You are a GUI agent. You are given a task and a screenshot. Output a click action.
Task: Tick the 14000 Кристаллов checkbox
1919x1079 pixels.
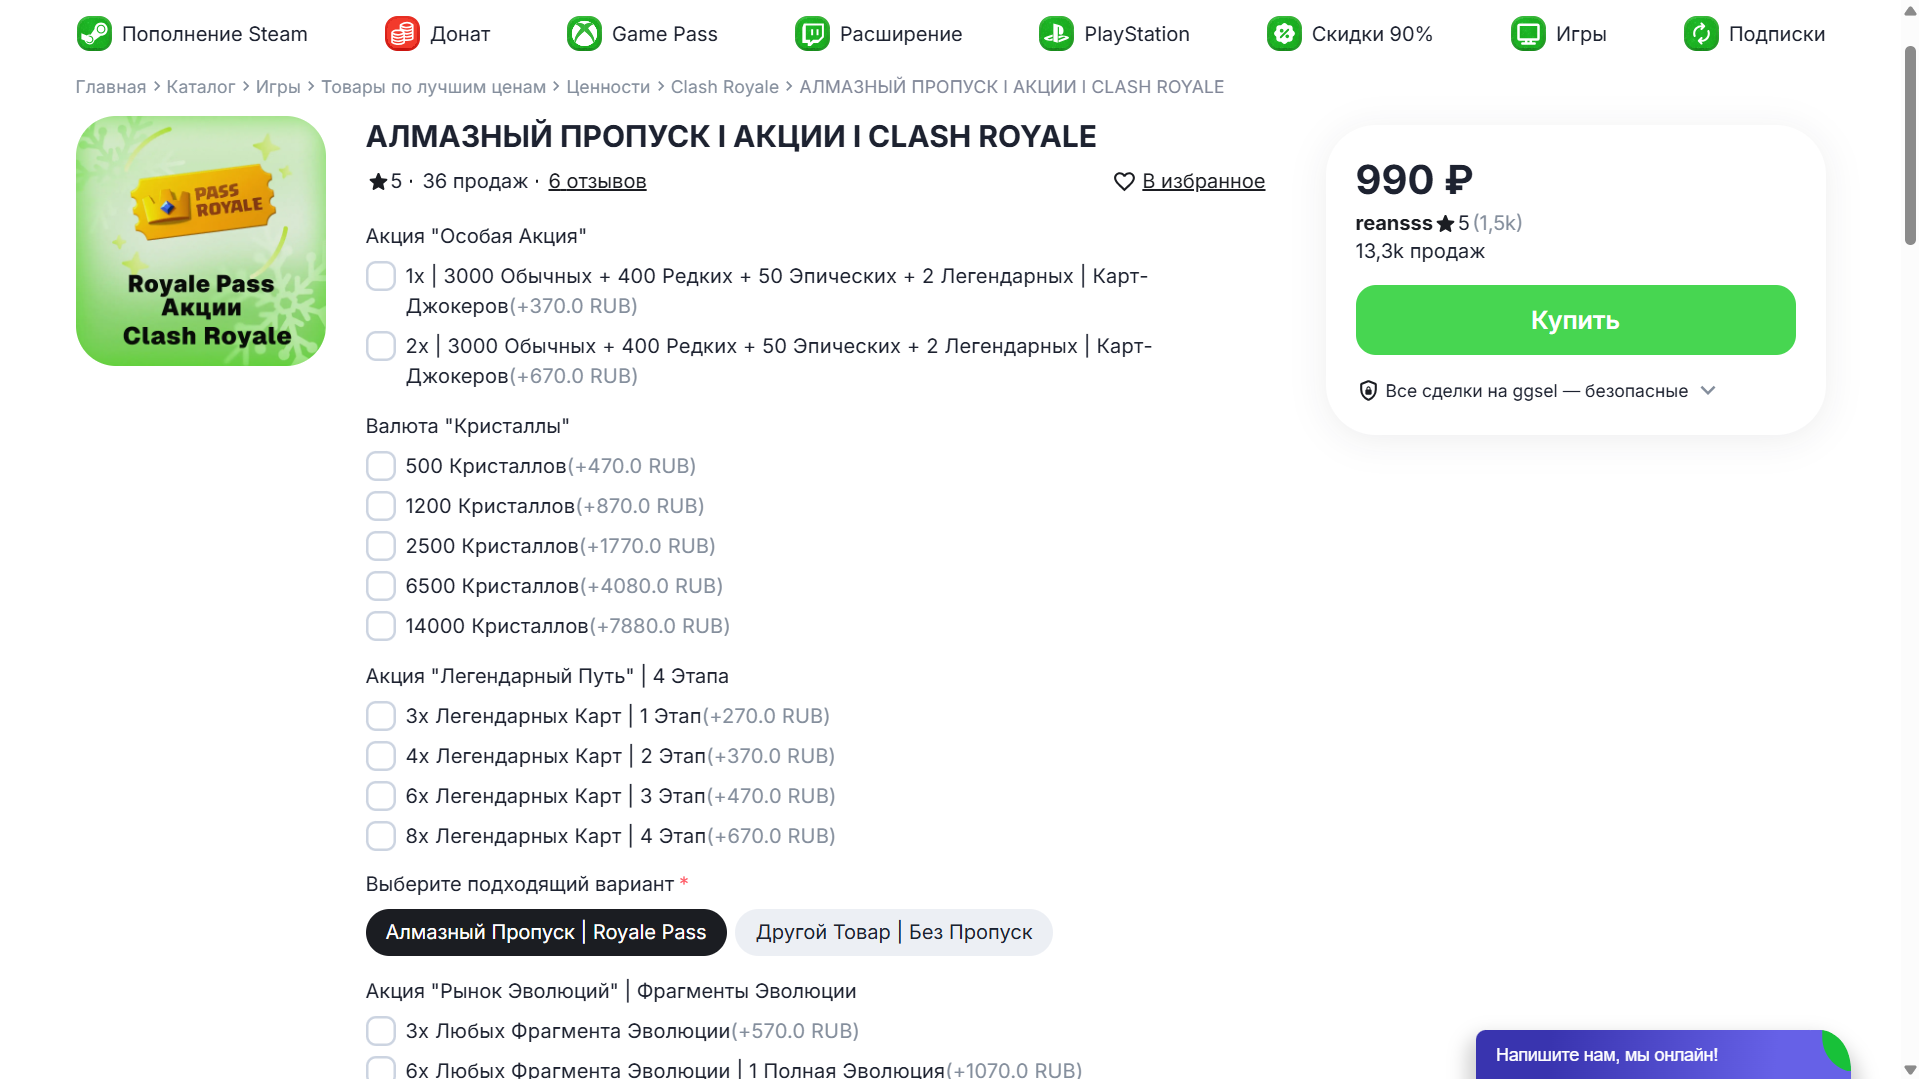(381, 626)
